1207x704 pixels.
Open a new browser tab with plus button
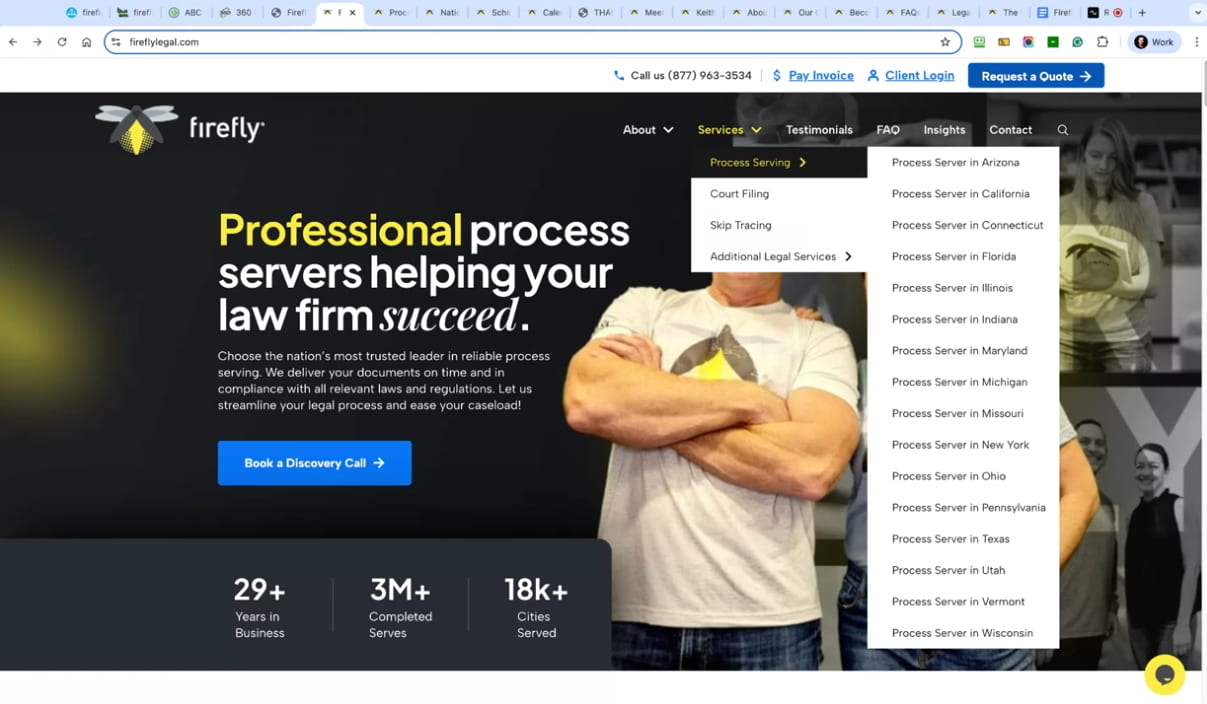tap(1142, 13)
